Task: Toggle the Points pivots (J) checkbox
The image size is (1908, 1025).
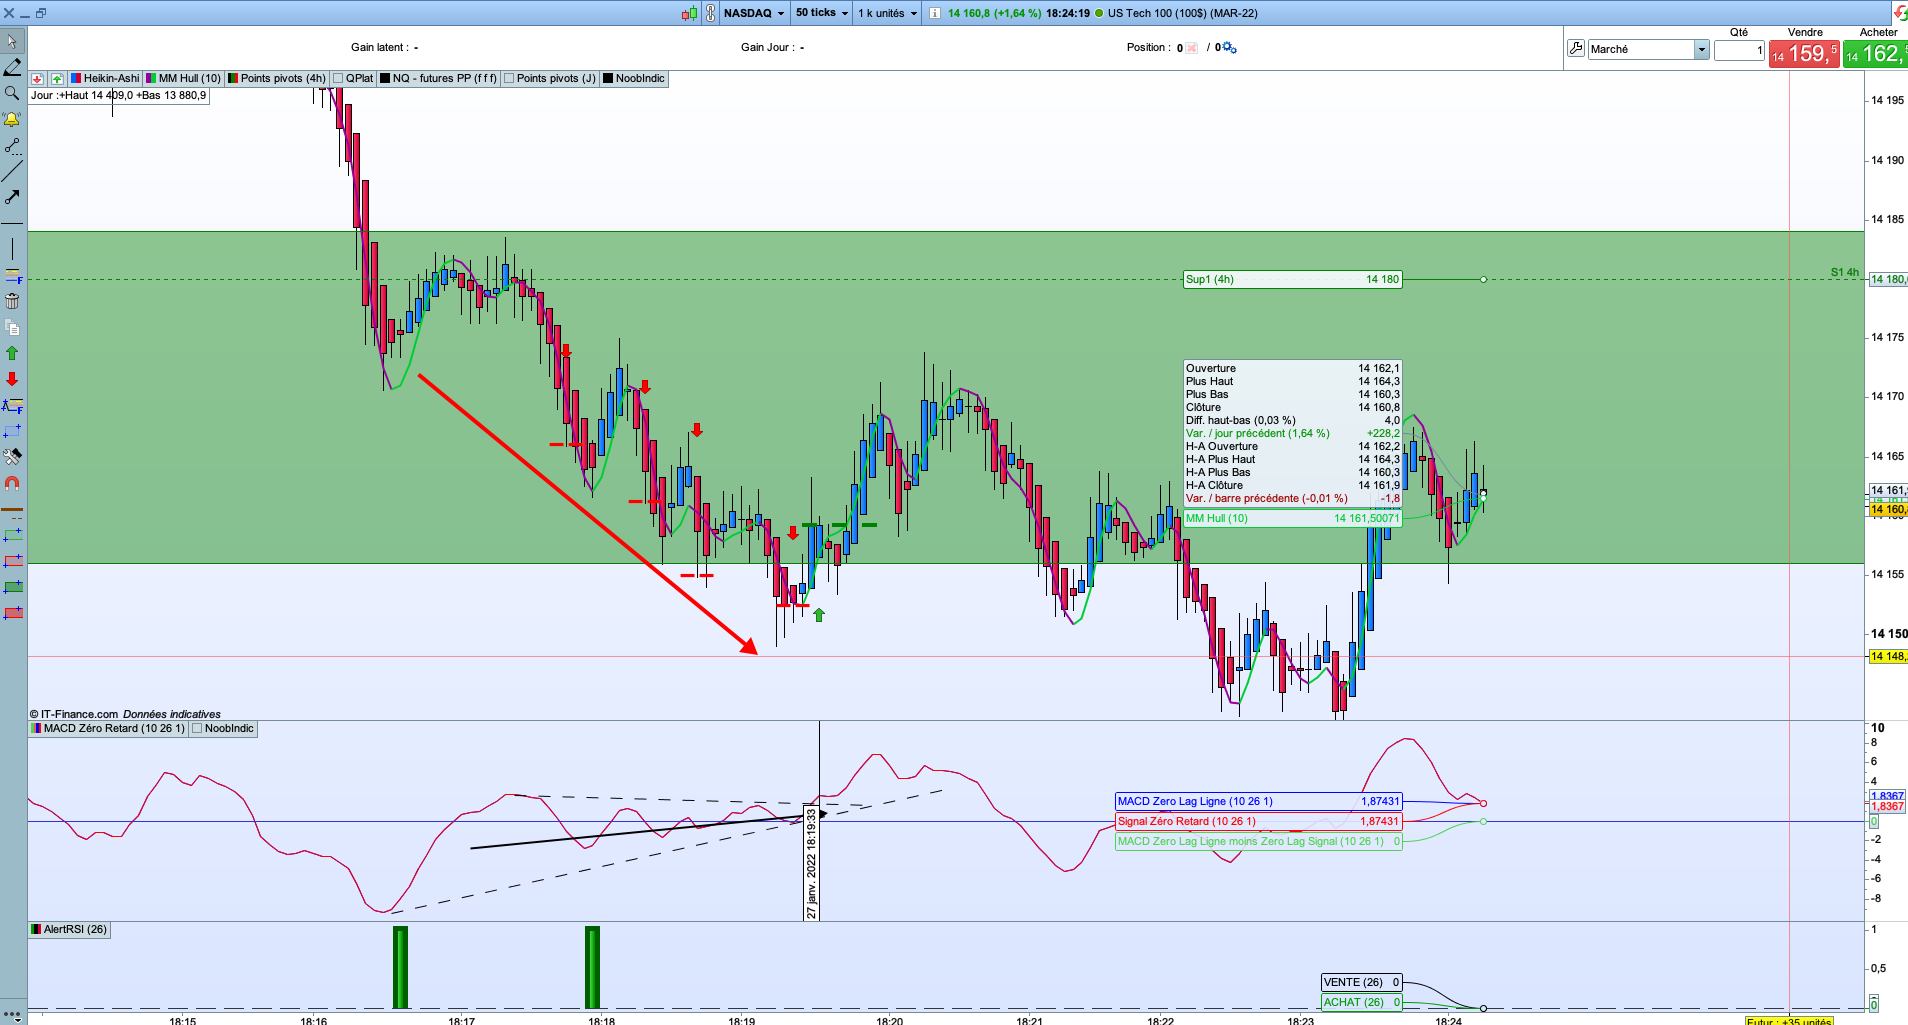Action: (509, 79)
